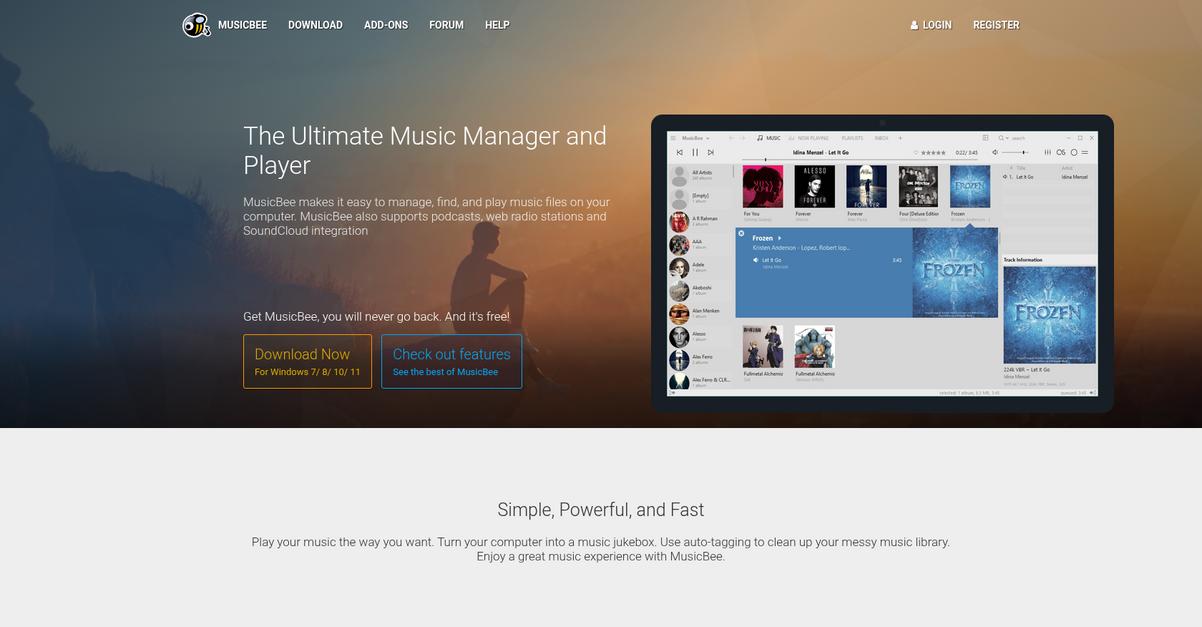Click the Track Information Frozen artwork
Viewport: 1202px width, 627px height.
1049,315
